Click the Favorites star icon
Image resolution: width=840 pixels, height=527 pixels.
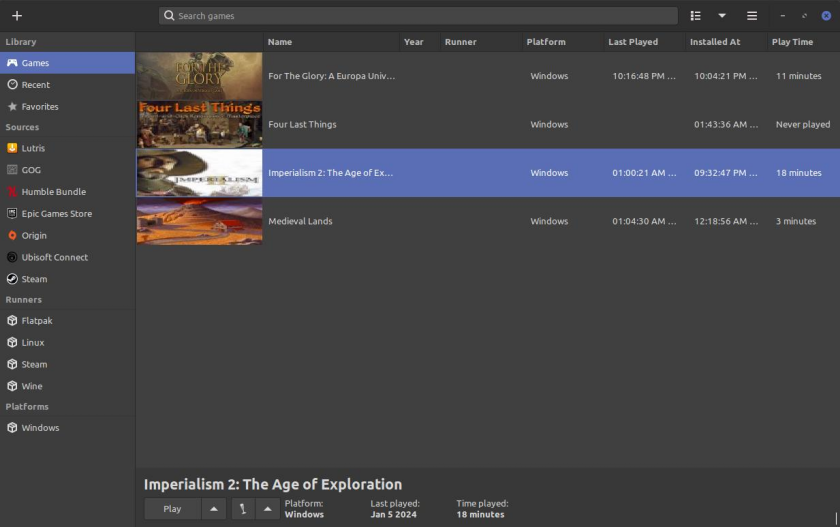(12, 107)
